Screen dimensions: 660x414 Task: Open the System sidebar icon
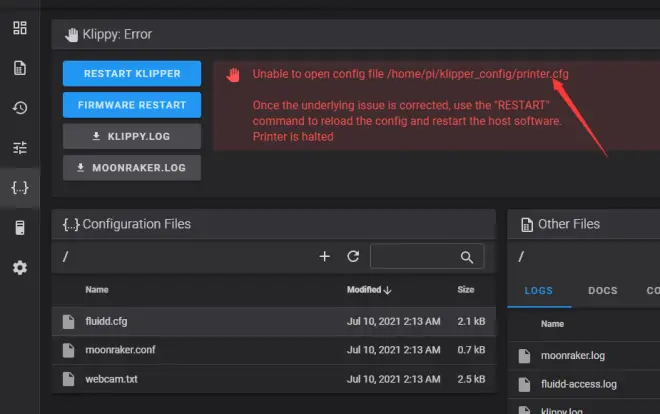20,228
